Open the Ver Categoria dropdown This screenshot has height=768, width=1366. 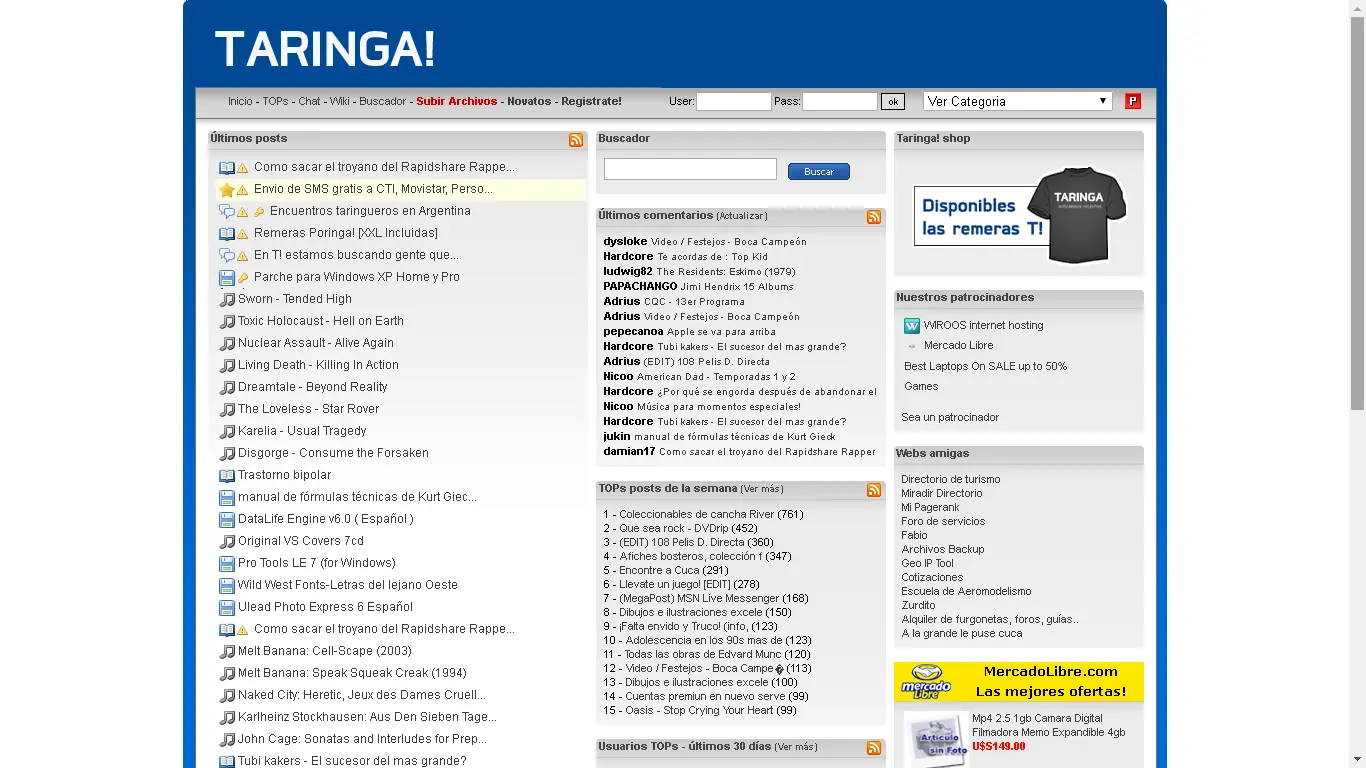click(1018, 101)
